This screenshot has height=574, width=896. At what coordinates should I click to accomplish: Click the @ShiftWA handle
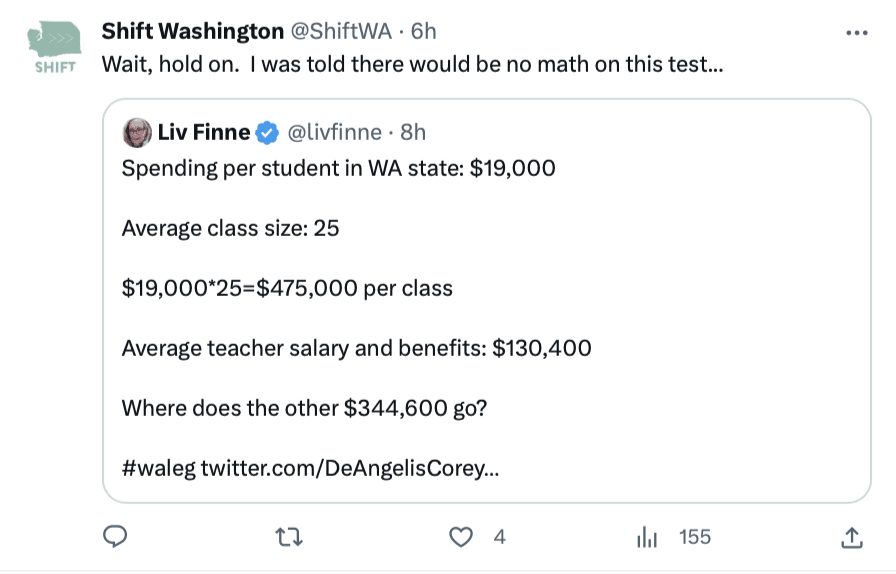click(x=340, y=32)
